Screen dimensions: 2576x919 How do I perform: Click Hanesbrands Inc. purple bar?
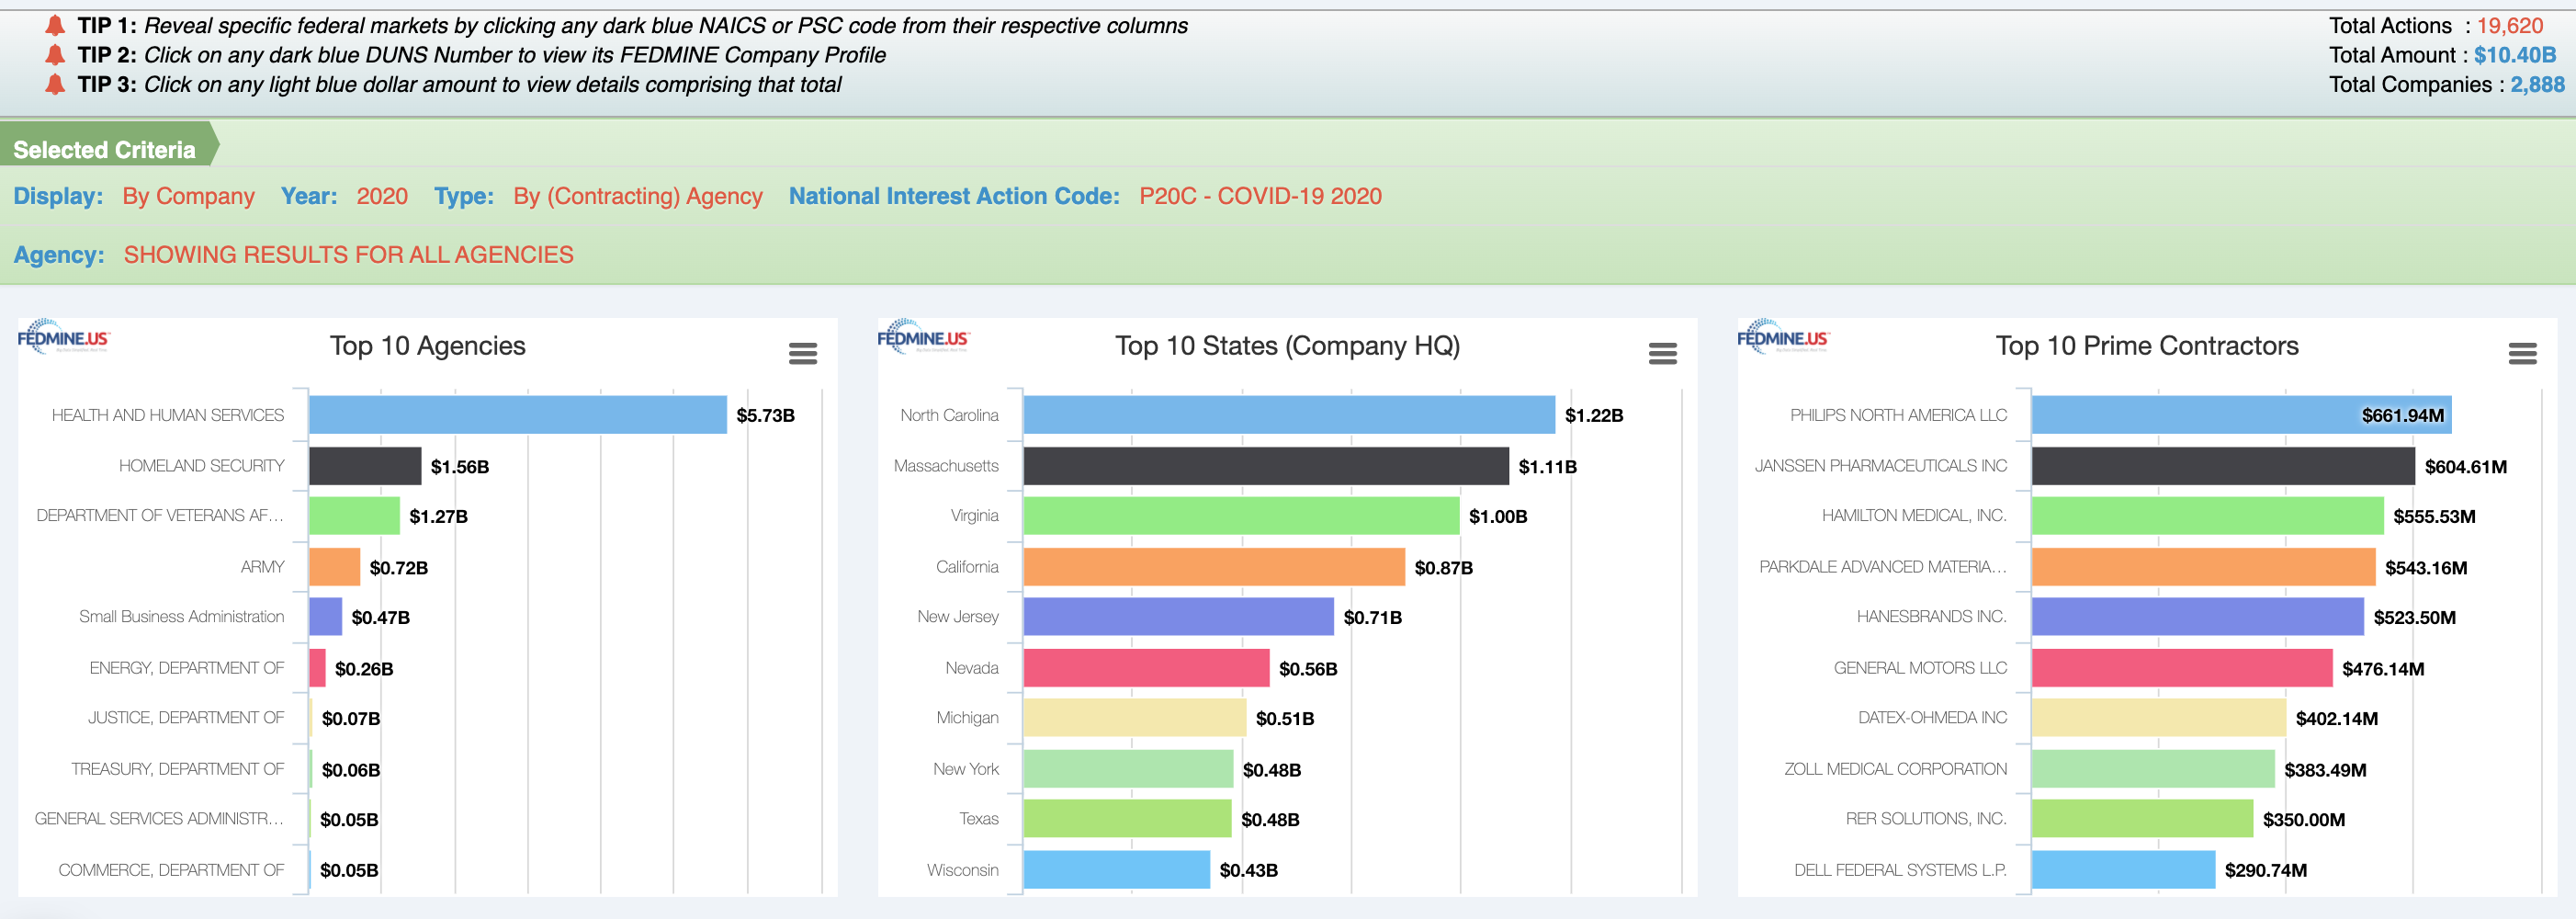(2198, 617)
